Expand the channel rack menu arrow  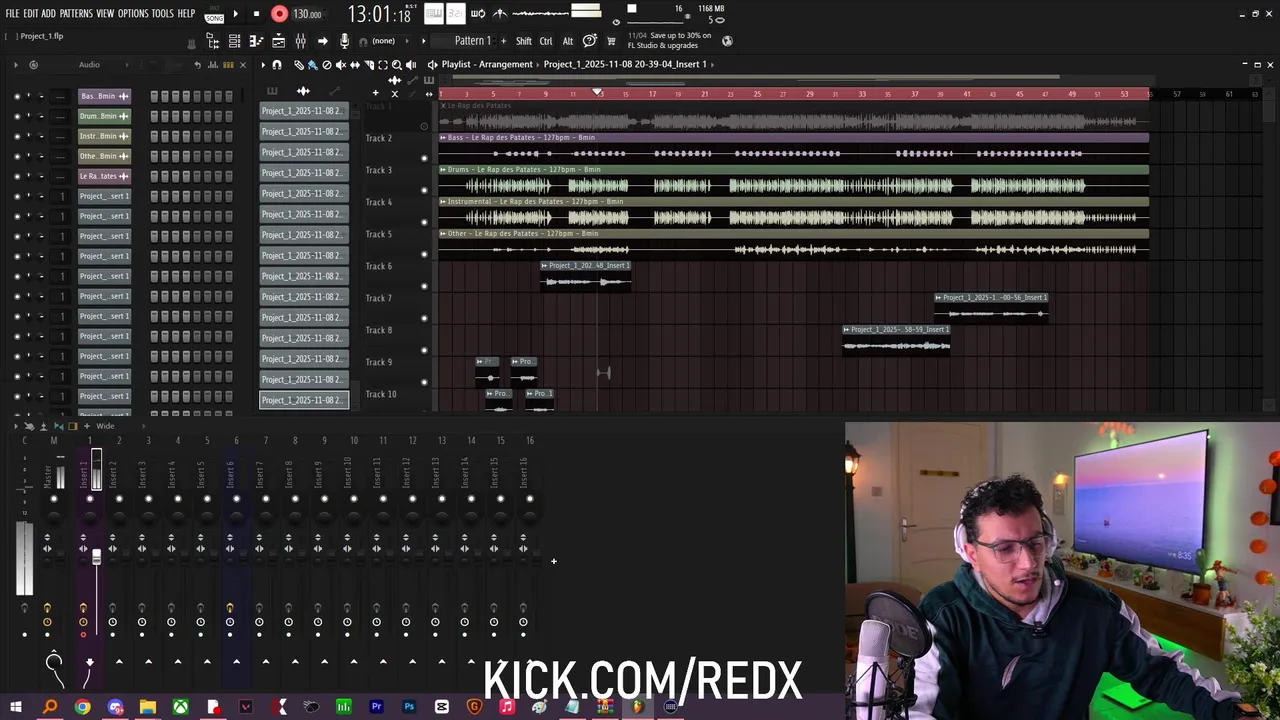click(x=14, y=64)
